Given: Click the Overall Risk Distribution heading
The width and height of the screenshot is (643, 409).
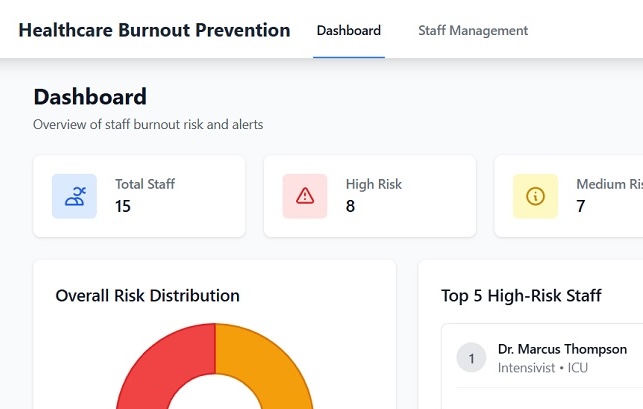Looking at the screenshot, I should (x=147, y=295).
